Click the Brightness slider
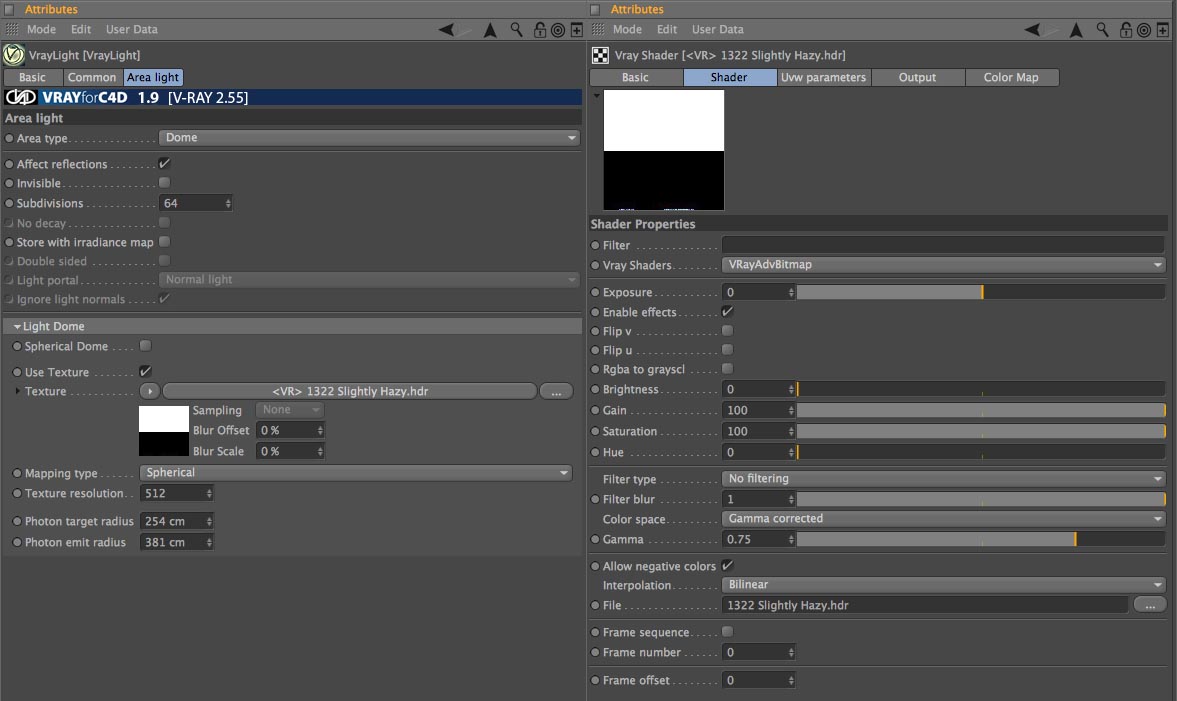The image size is (1177, 701). pos(981,389)
